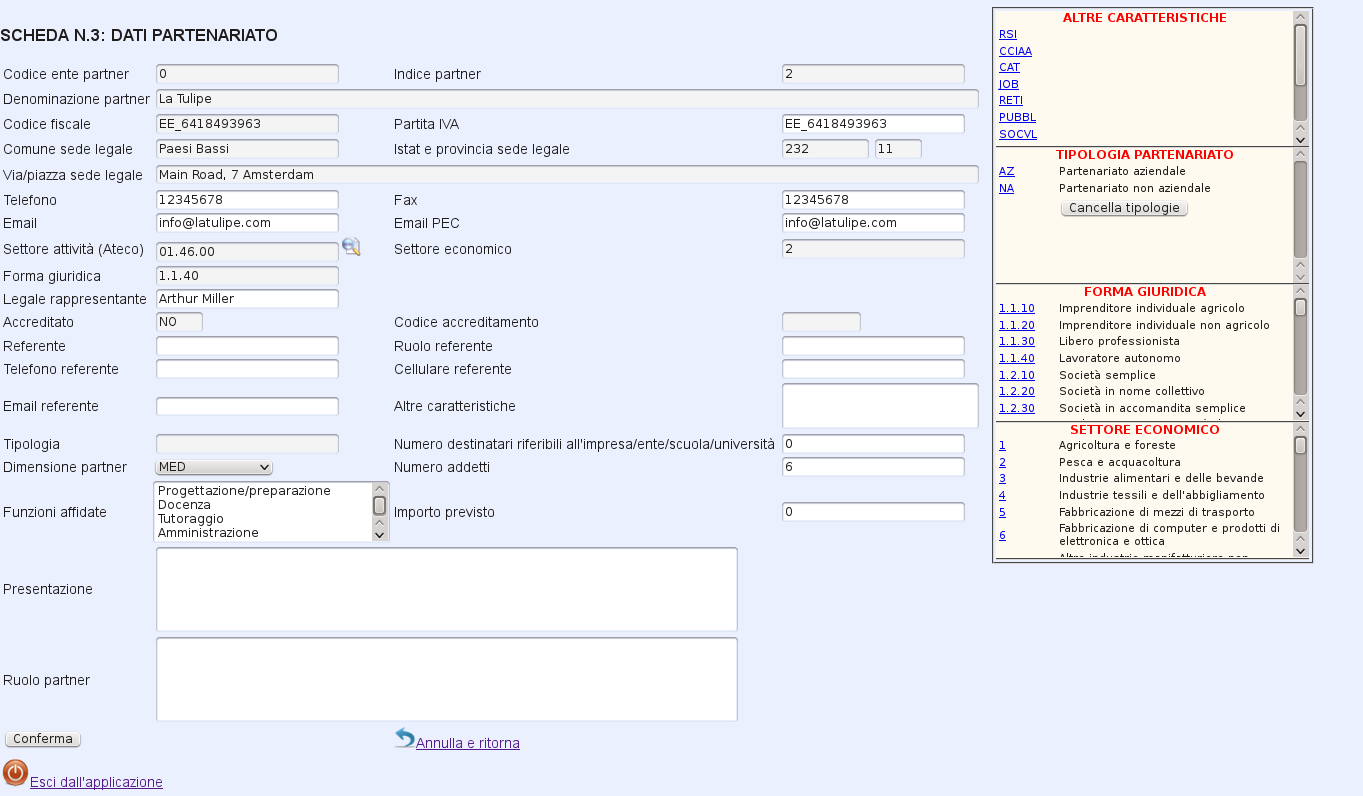
Task: Pick the PUBBL characteristic link
Action: tap(1017, 117)
